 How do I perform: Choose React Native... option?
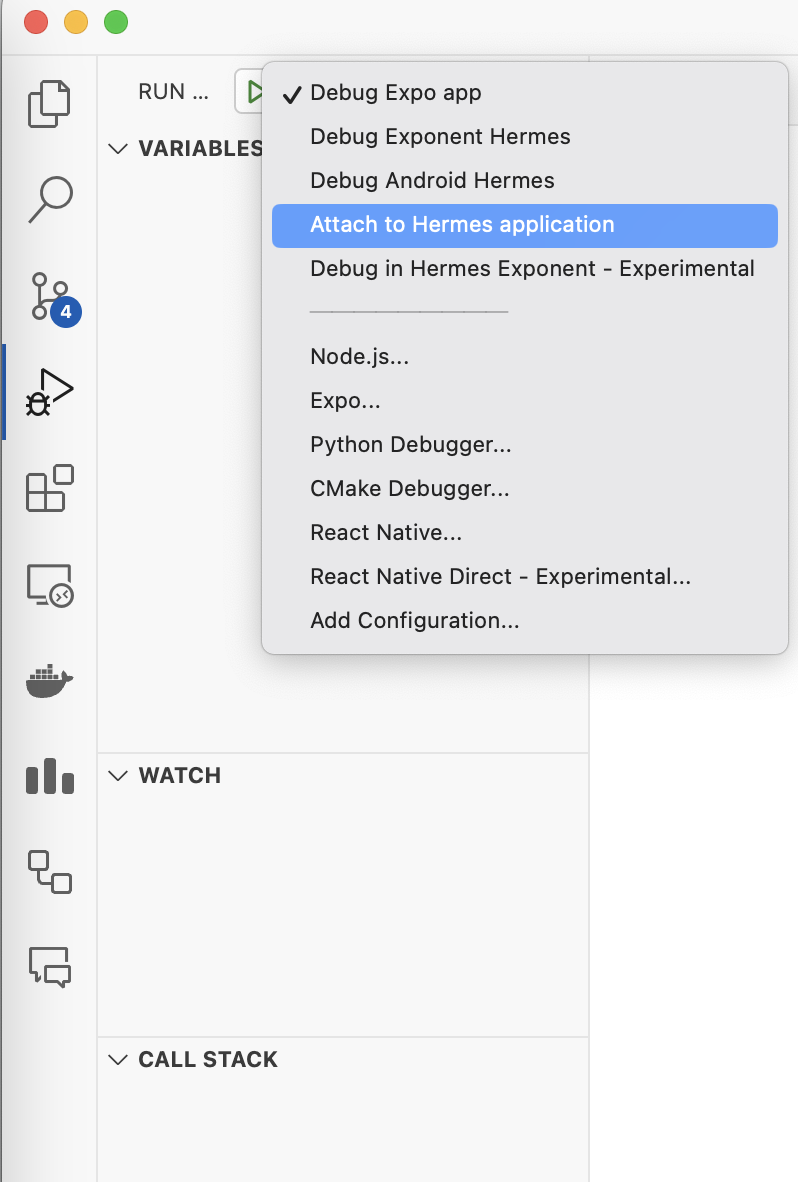[524, 533]
